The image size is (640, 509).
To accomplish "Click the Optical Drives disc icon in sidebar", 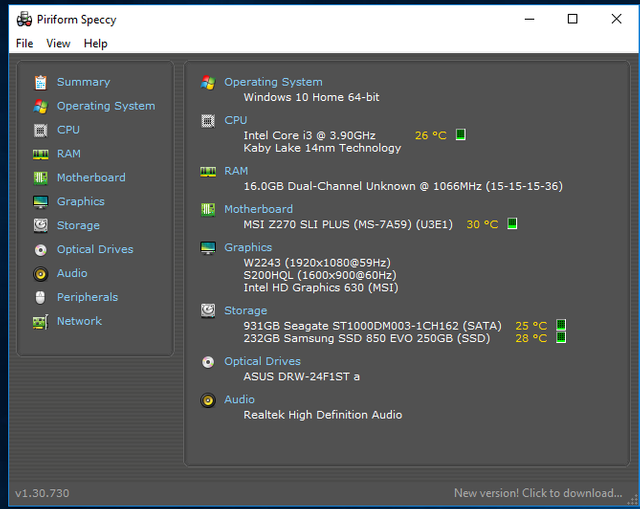I will (40, 250).
